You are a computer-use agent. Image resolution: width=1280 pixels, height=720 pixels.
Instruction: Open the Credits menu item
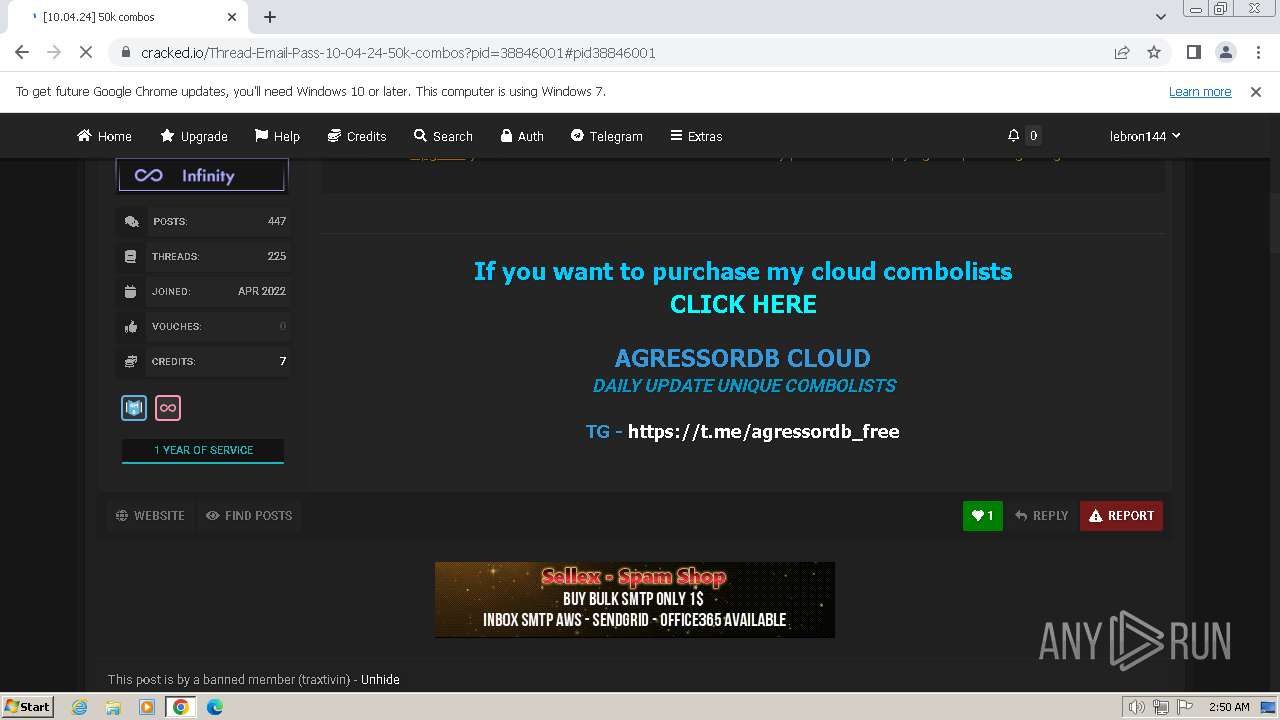point(357,136)
